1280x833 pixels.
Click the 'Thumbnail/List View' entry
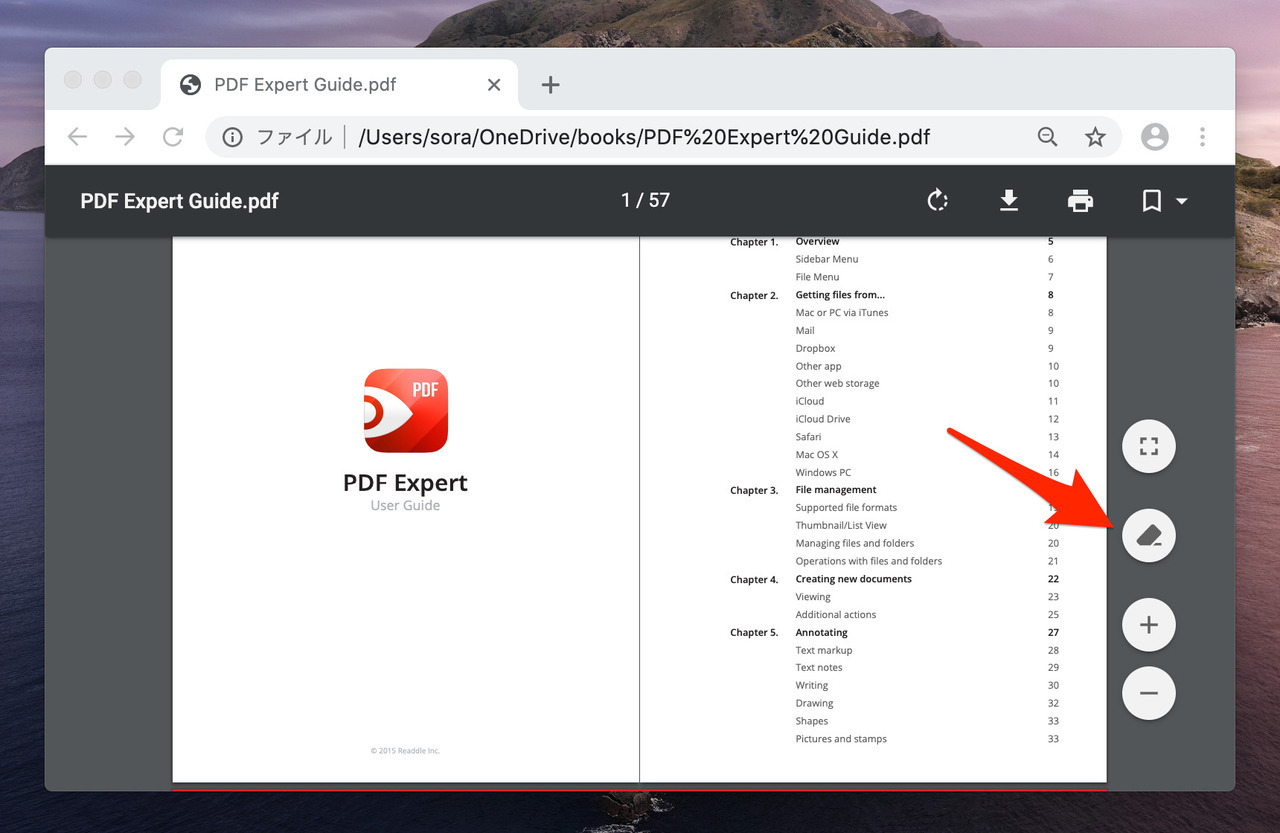(841, 526)
